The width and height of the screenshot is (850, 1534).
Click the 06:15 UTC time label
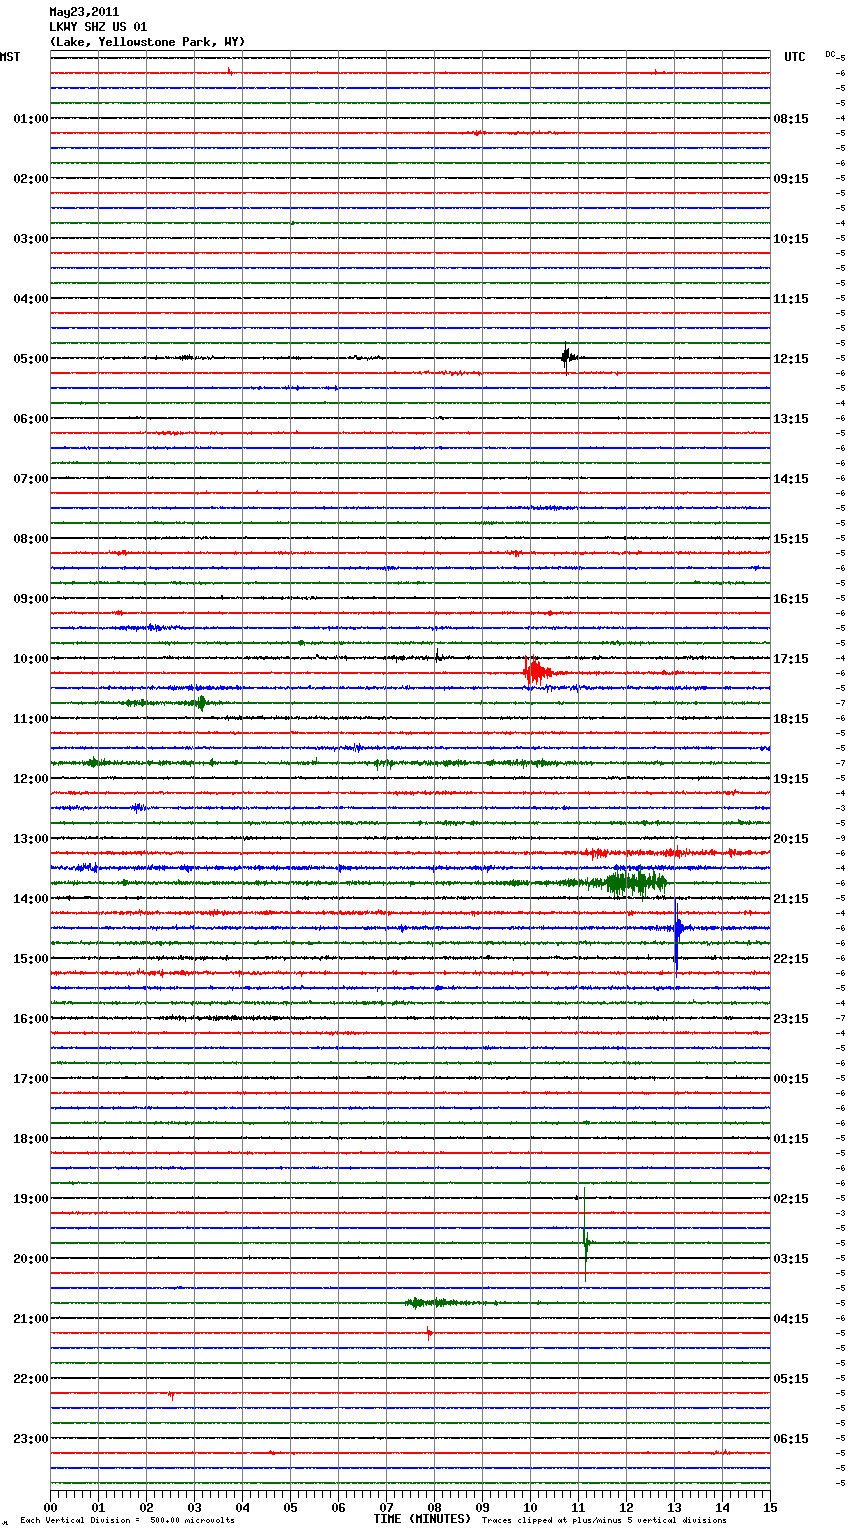click(x=791, y=1439)
